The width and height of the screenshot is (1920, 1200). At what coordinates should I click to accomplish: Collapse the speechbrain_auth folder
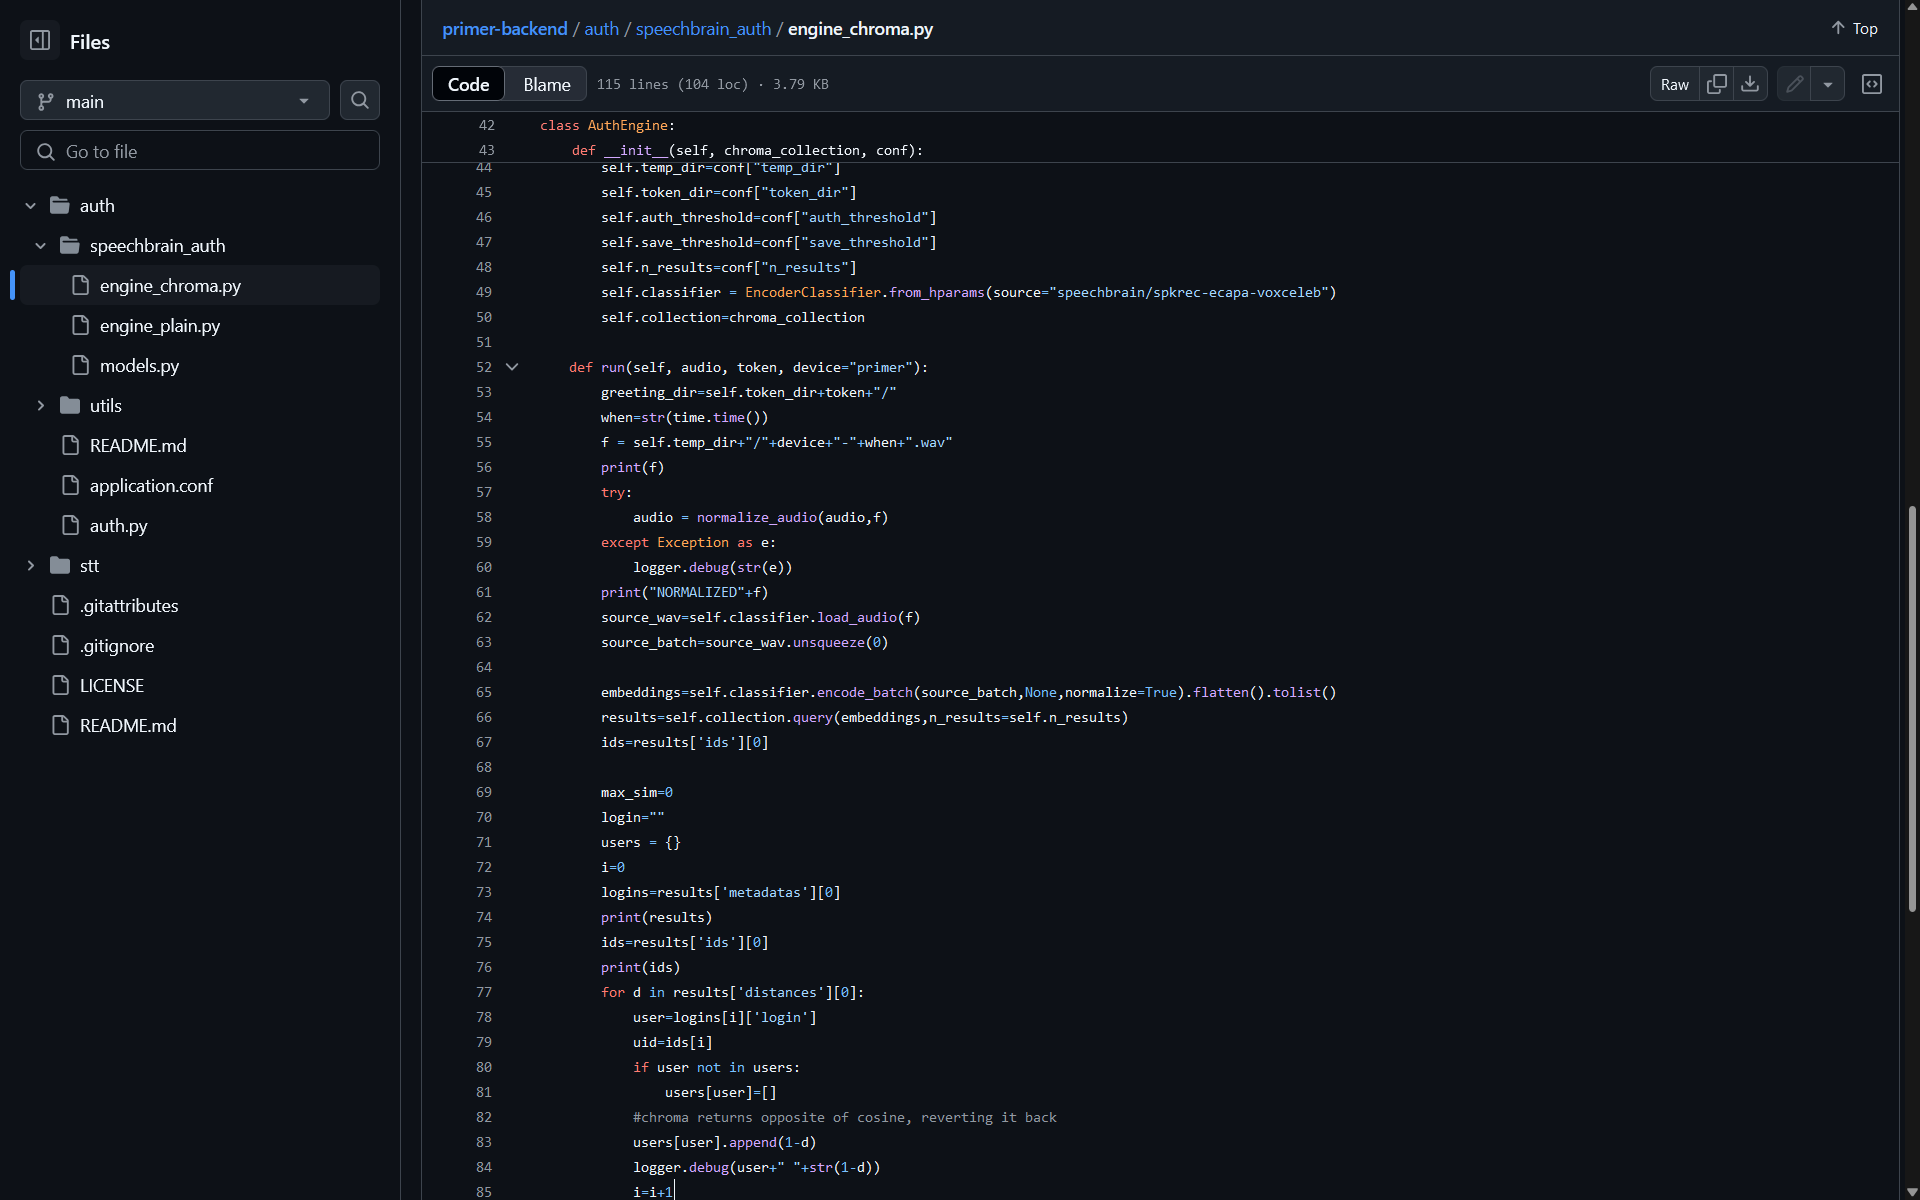coord(41,245)
